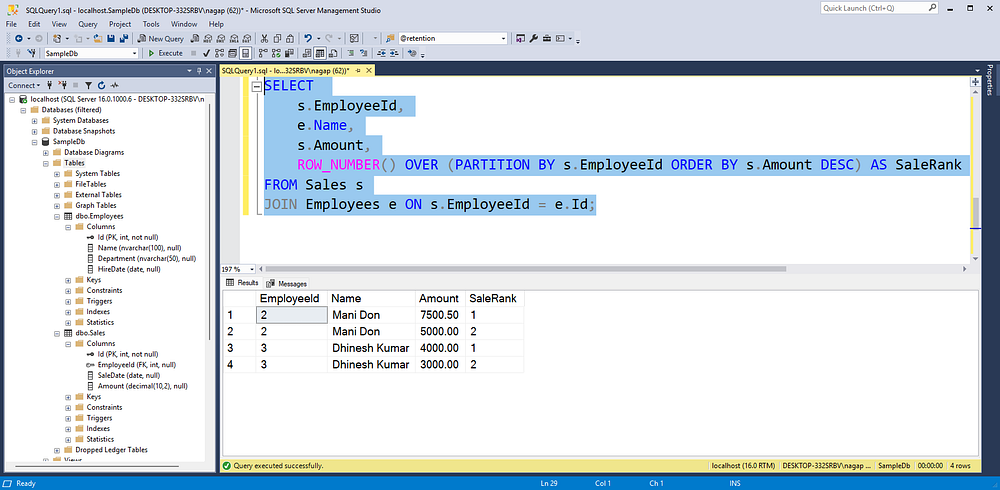Screen dimensions: 1000x490
Task: Select the Database Snapshots tree item
Action: pyautogui.click(x=82, y=131)
